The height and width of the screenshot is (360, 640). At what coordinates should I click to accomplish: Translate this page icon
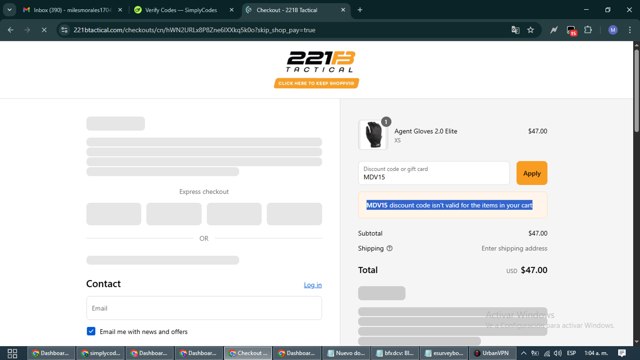515,30
